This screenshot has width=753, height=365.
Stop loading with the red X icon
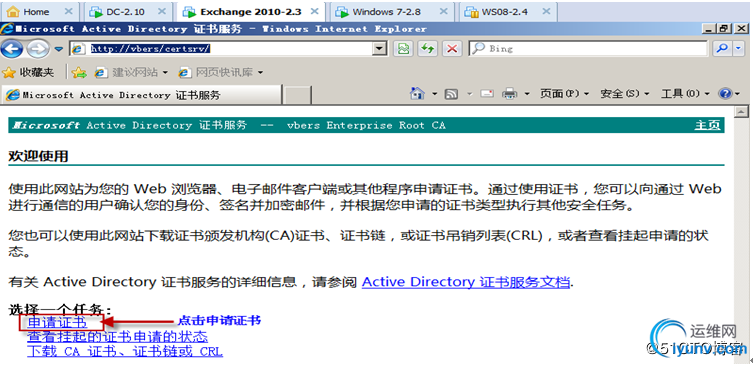tap(452, 49)
